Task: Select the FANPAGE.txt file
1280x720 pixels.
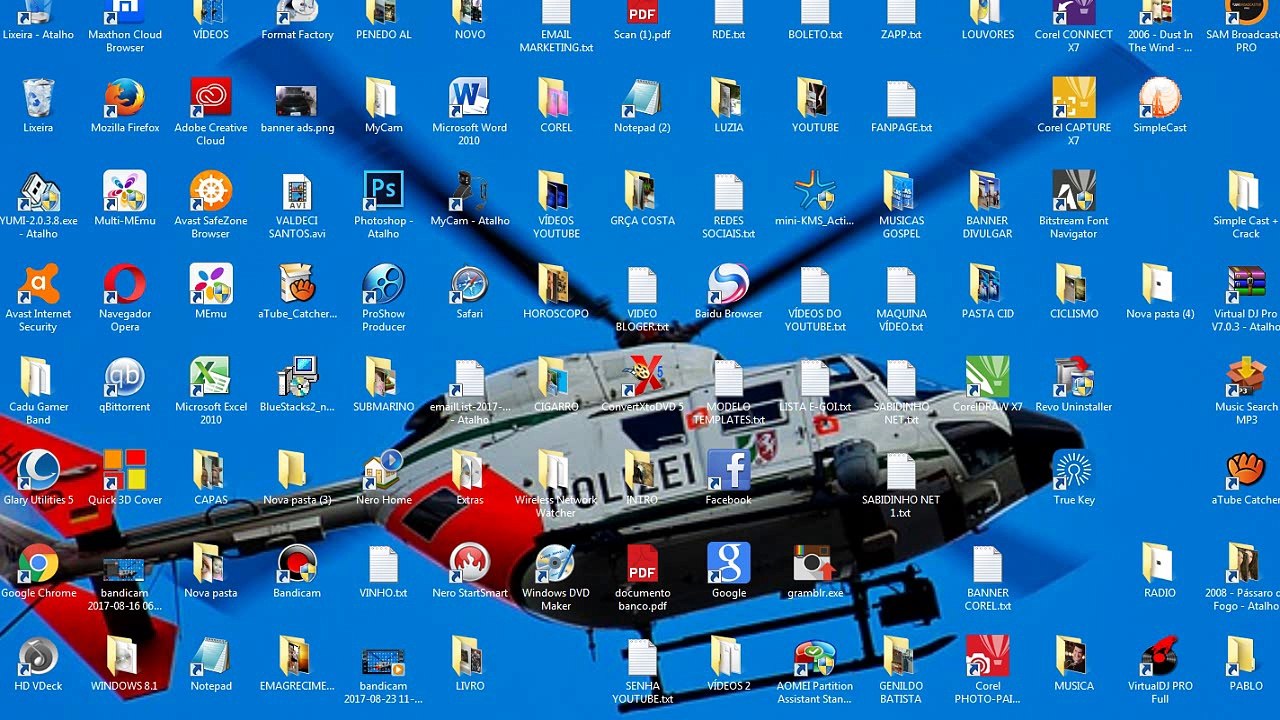Action: (x=901, y=99)
